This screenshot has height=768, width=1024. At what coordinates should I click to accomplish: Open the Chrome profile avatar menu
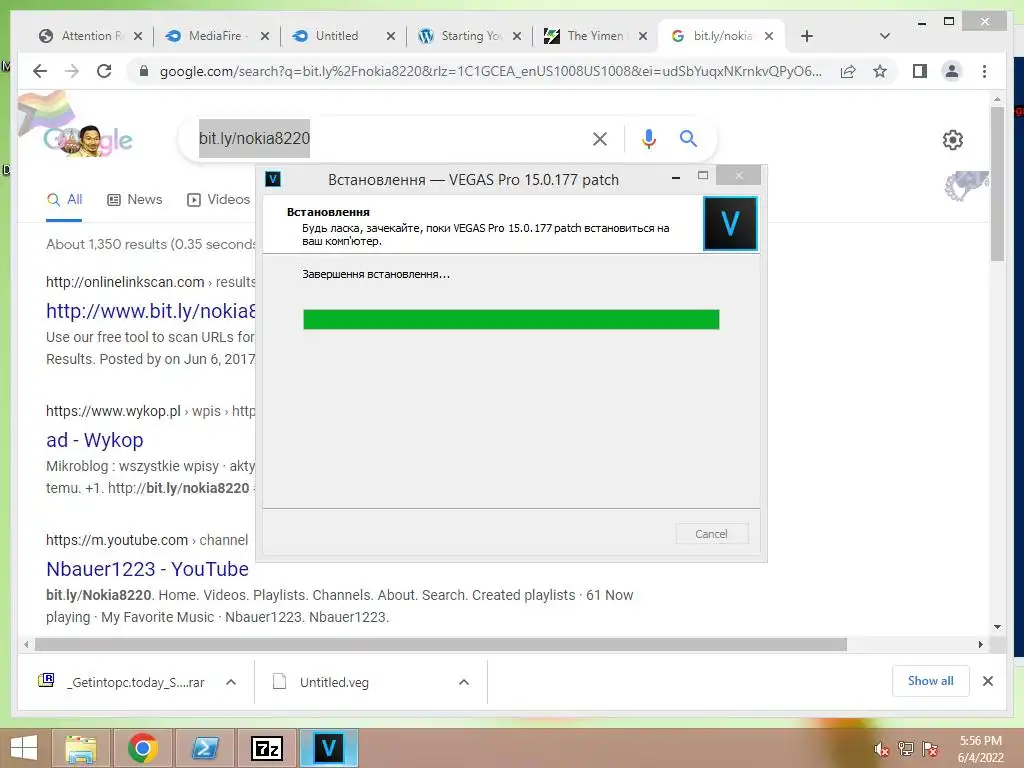[x=952, y=71]
